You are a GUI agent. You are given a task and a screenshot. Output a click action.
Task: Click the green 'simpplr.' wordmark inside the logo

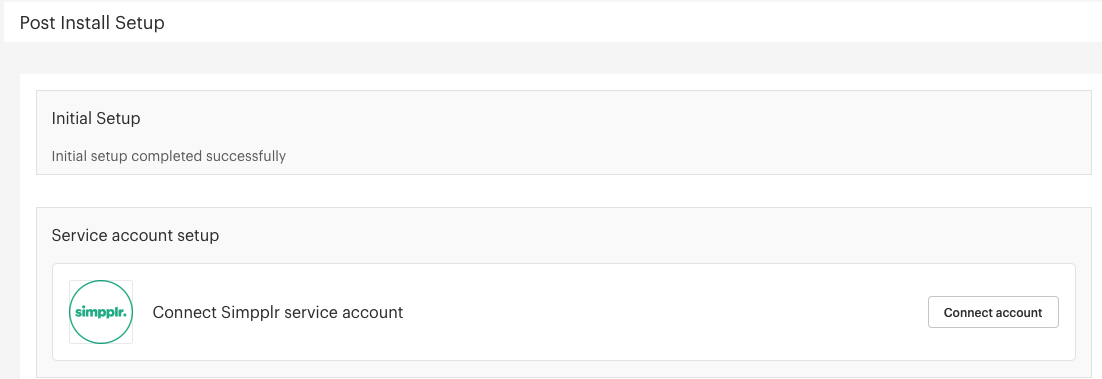coord(101,313)
